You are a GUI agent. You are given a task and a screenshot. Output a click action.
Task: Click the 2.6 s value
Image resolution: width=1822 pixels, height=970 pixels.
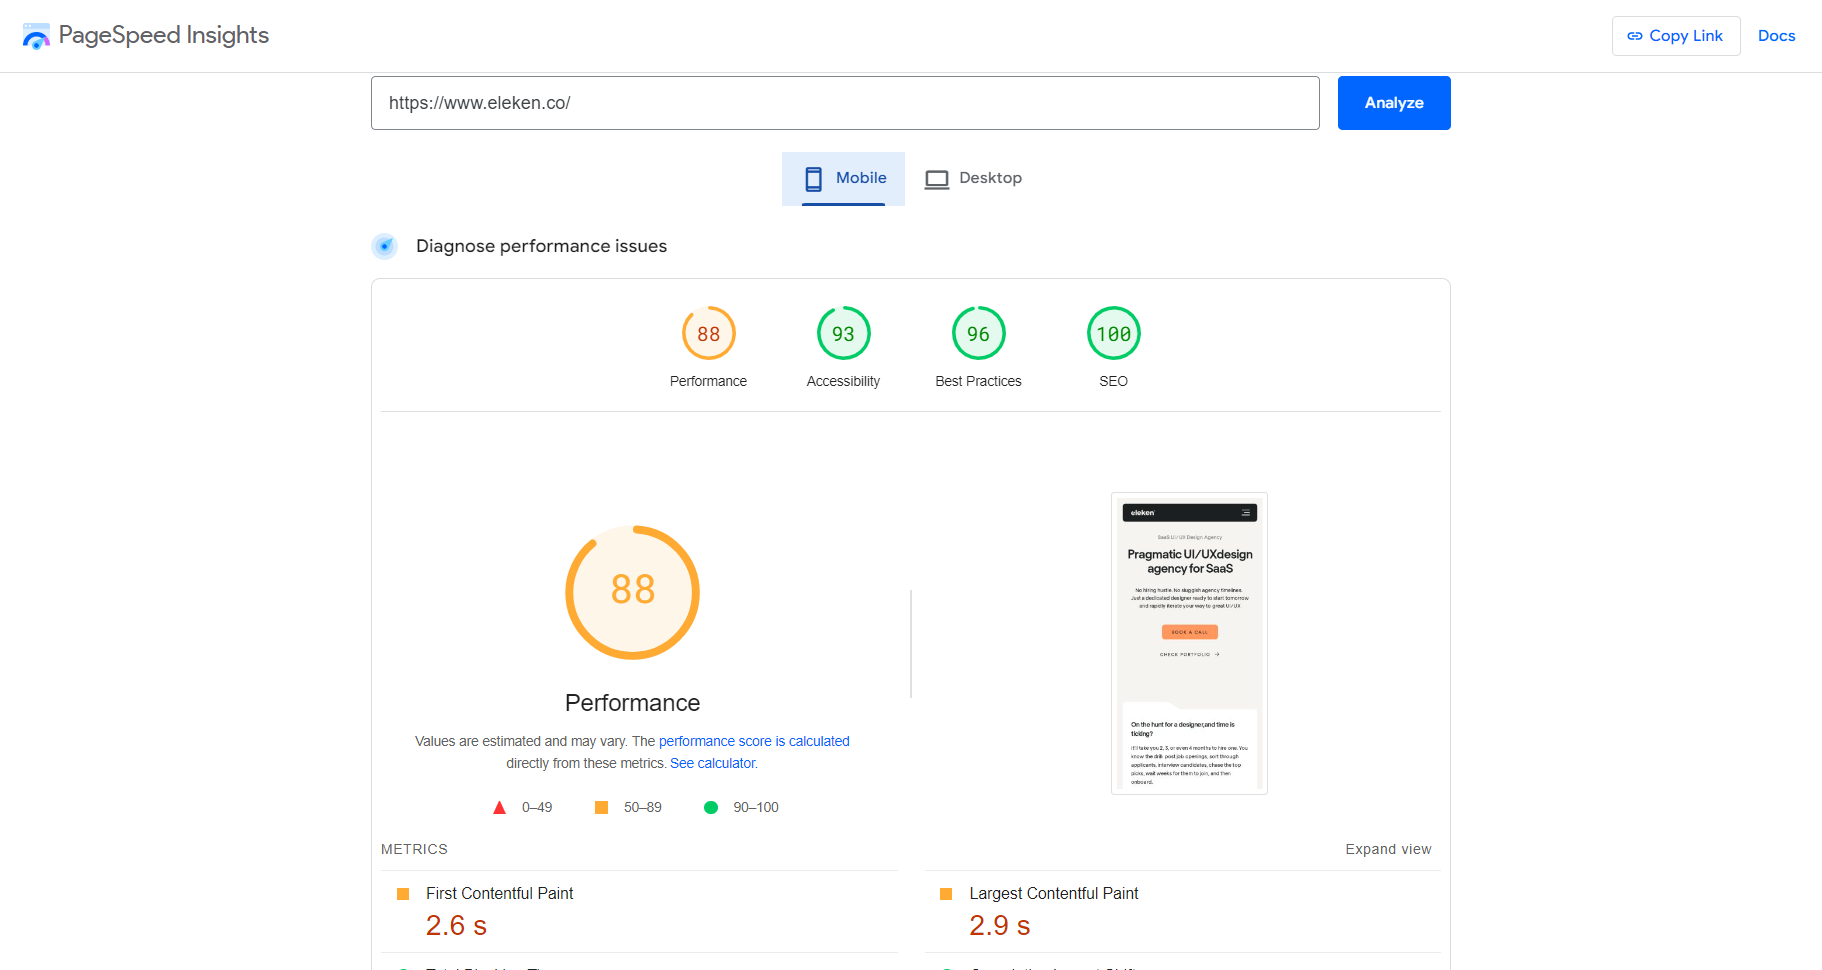click(456, 926)
